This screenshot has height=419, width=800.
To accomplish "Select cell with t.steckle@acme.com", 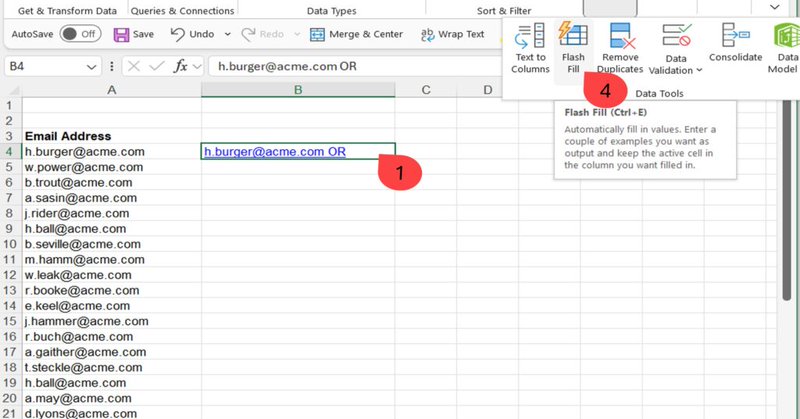I will [112, 367].
